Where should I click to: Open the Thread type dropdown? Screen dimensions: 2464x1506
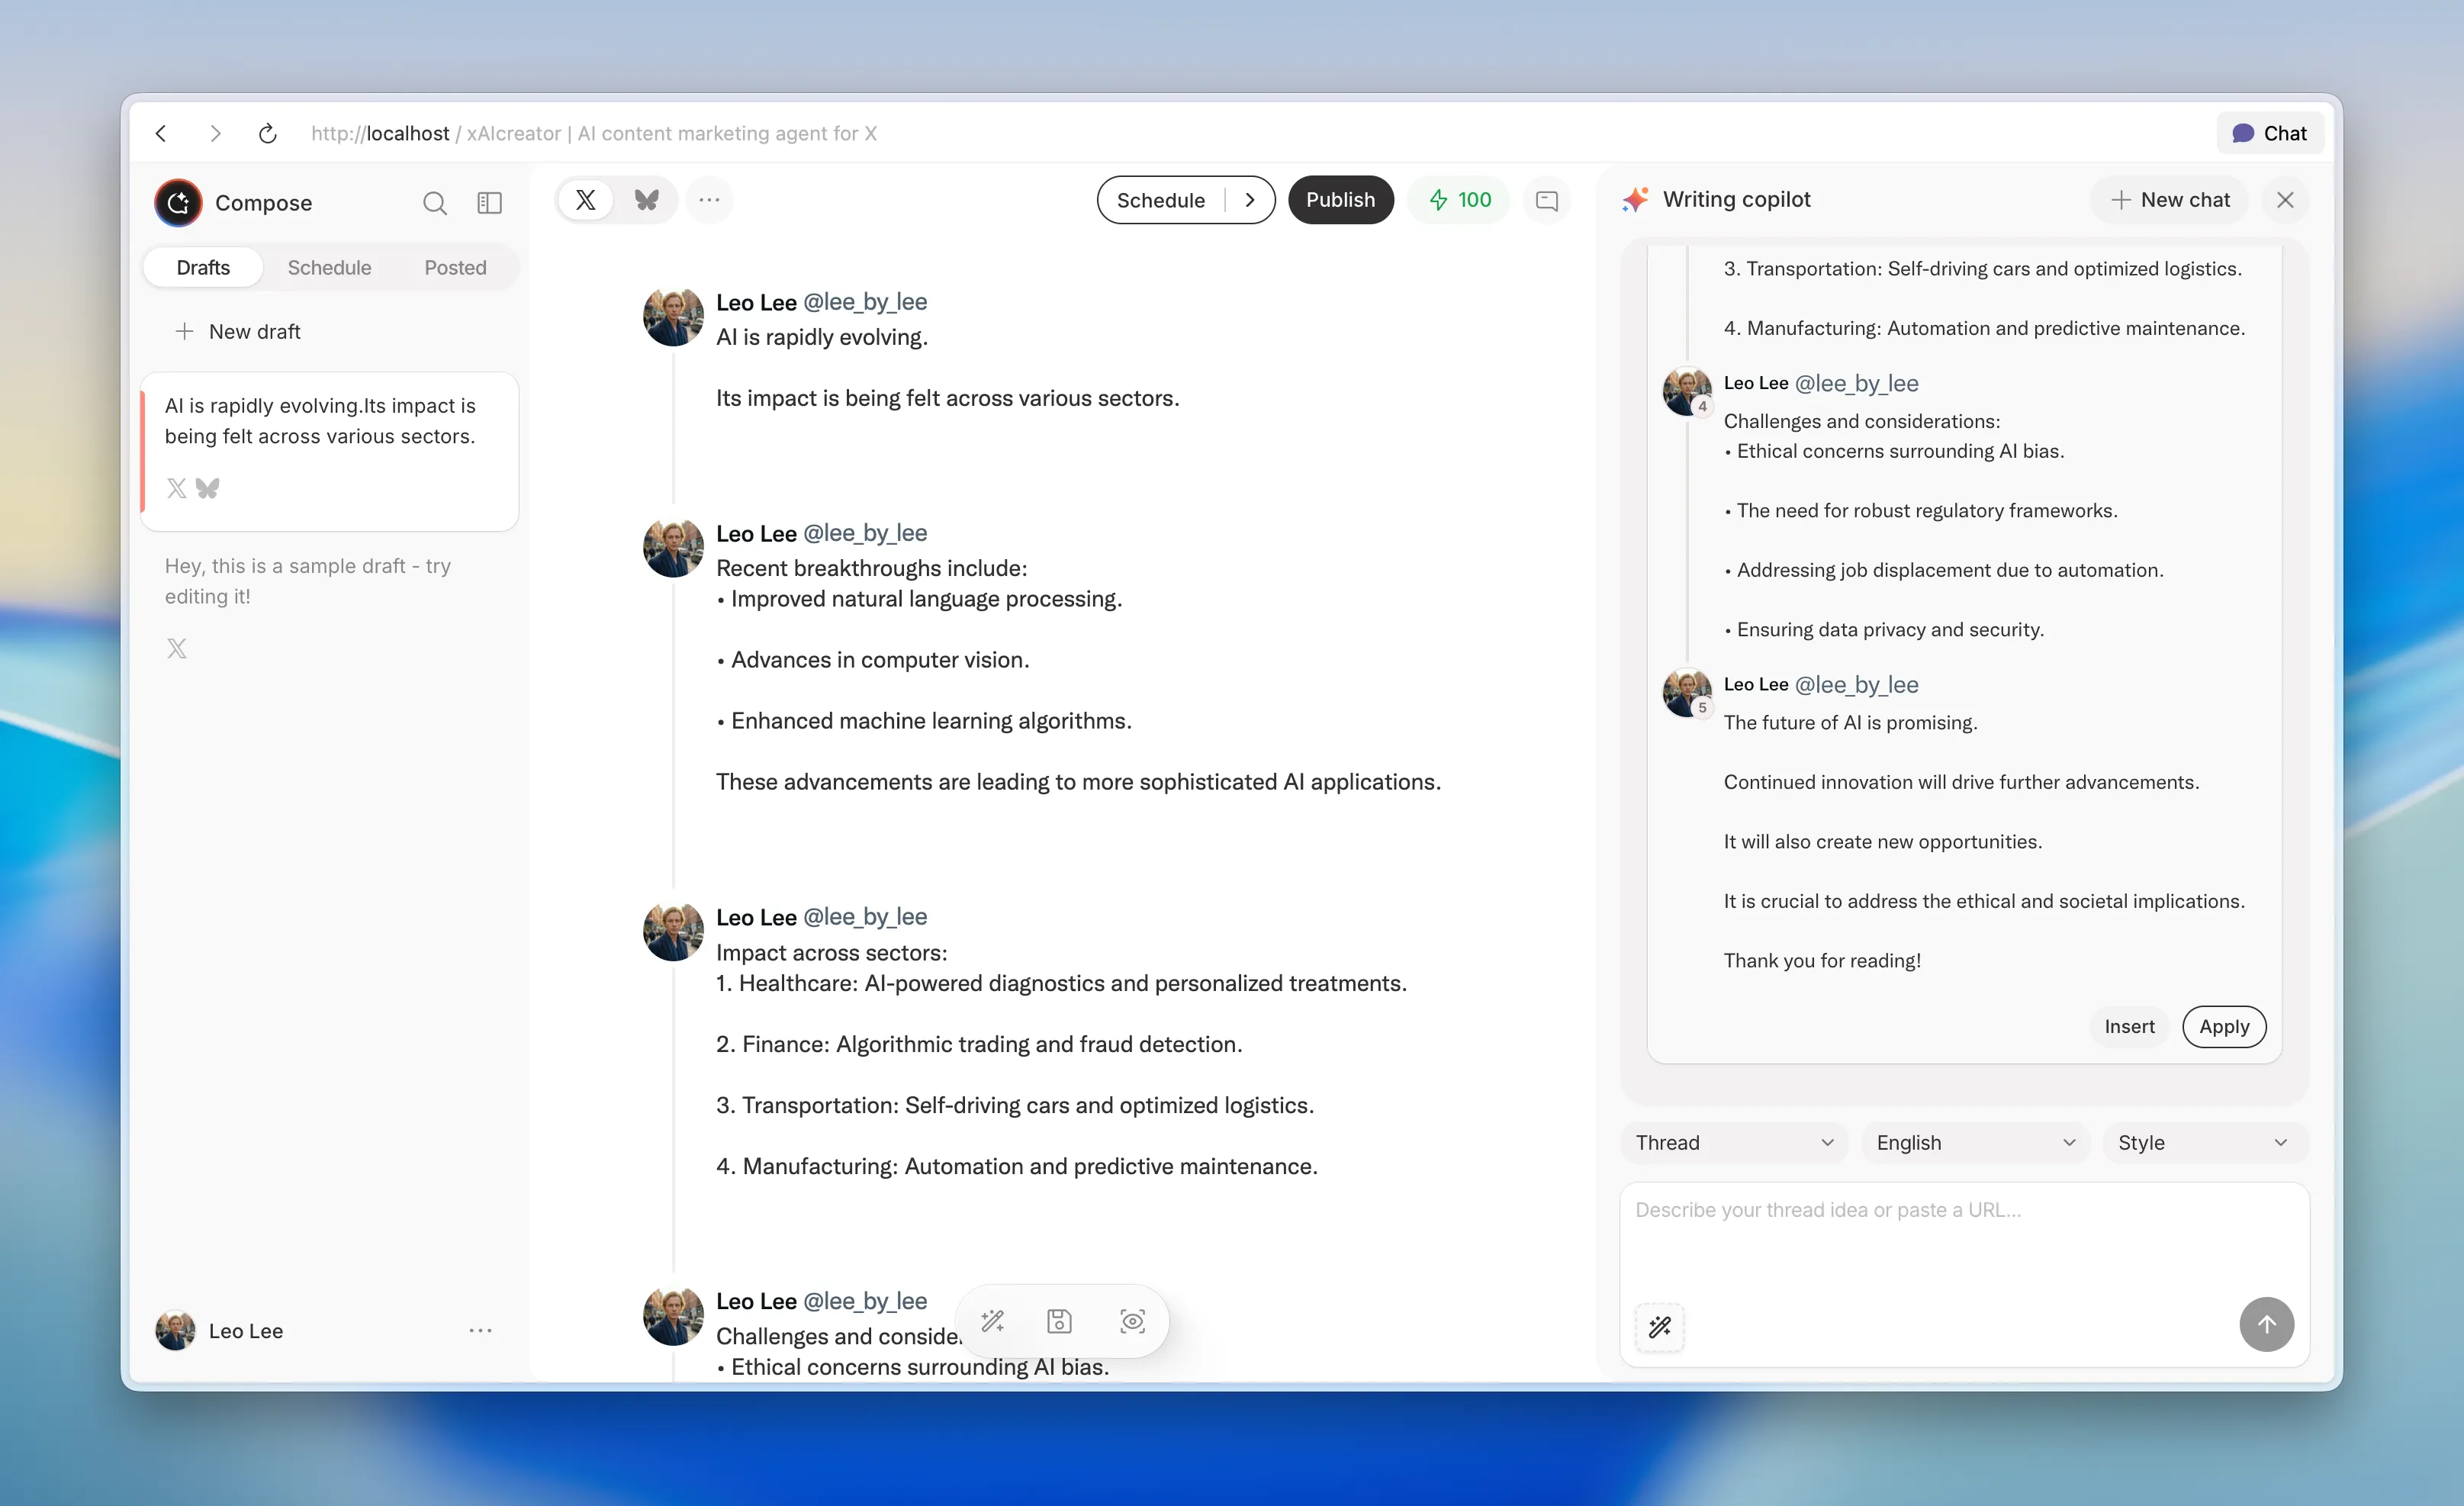(x=1733, y=1142)
